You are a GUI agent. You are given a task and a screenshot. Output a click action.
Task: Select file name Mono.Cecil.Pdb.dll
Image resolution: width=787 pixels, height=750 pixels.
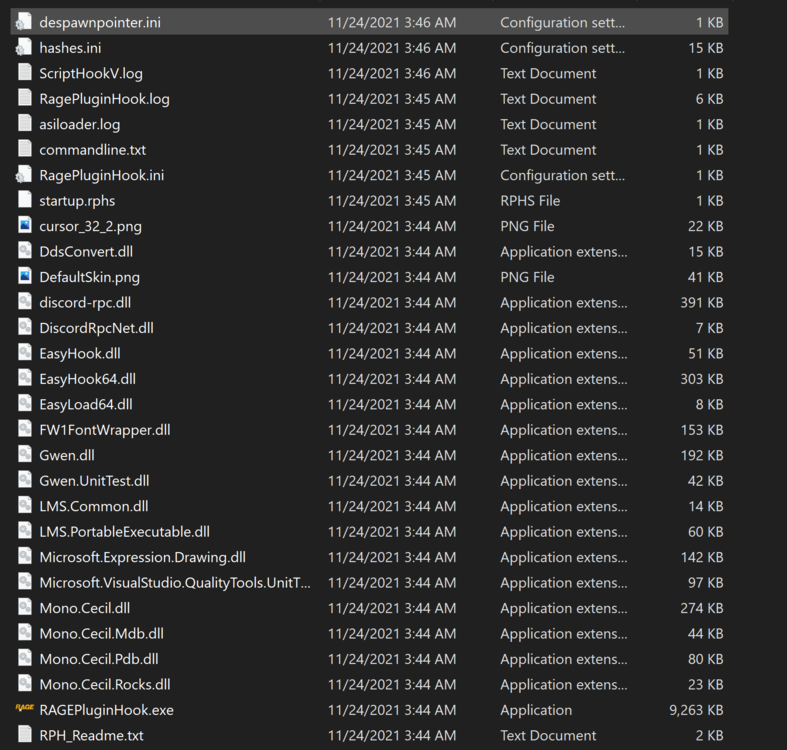pos(99,659)
